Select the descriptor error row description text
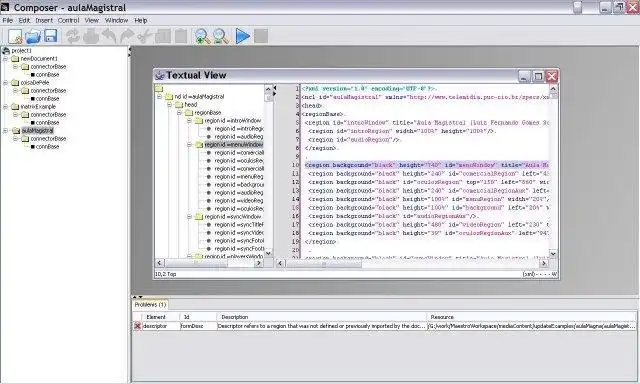This screenshot has width=640, height=384. point(321,326)
